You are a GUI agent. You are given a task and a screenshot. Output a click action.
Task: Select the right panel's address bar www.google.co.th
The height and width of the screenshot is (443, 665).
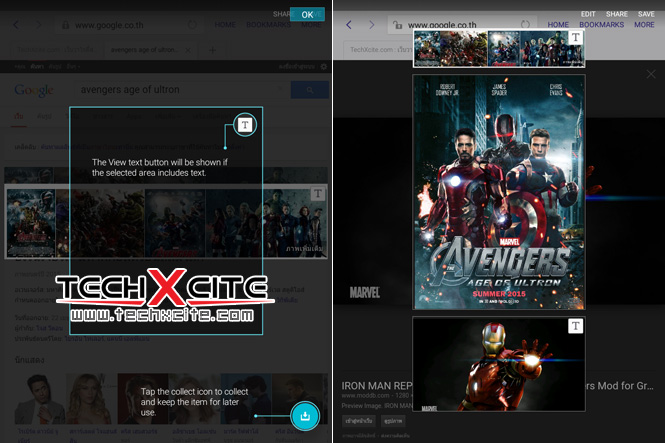(x=462, y=25)
